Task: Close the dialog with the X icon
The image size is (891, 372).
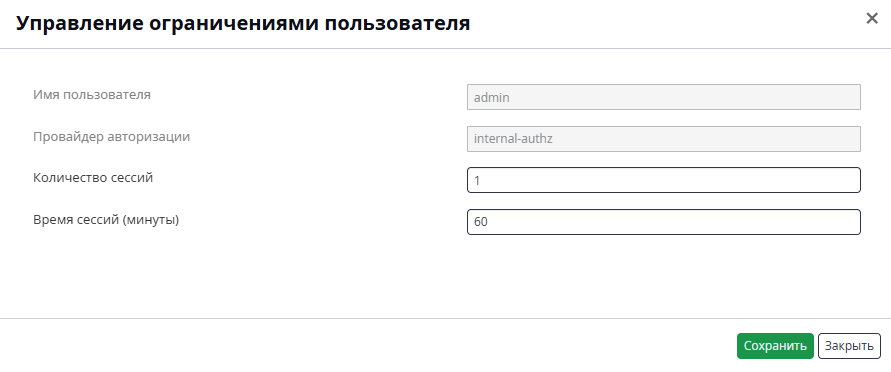Action: 872,19
